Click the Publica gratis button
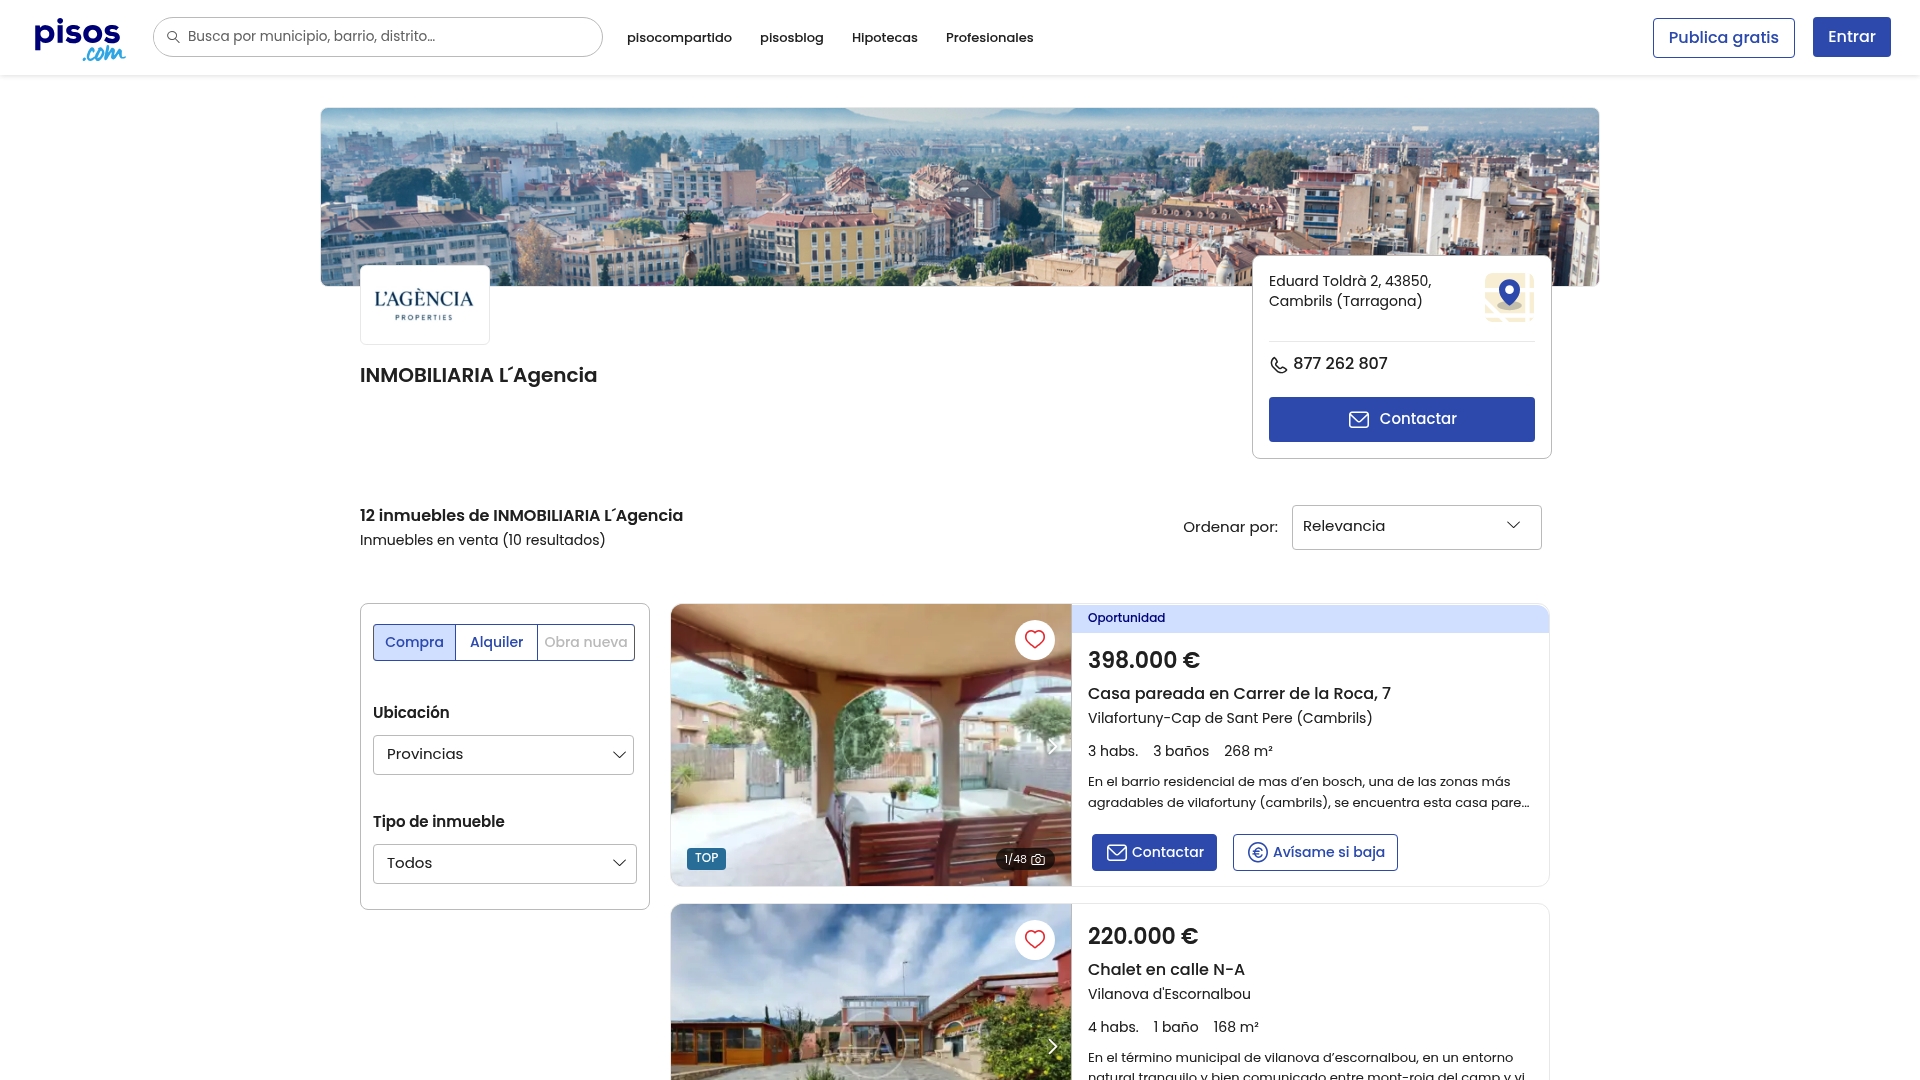Screen dimensions: 1920x1080 click(1723, 38)
